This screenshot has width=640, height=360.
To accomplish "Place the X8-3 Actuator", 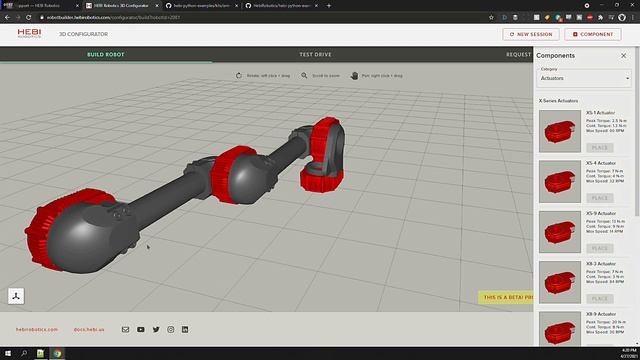I will coord(600,299).
